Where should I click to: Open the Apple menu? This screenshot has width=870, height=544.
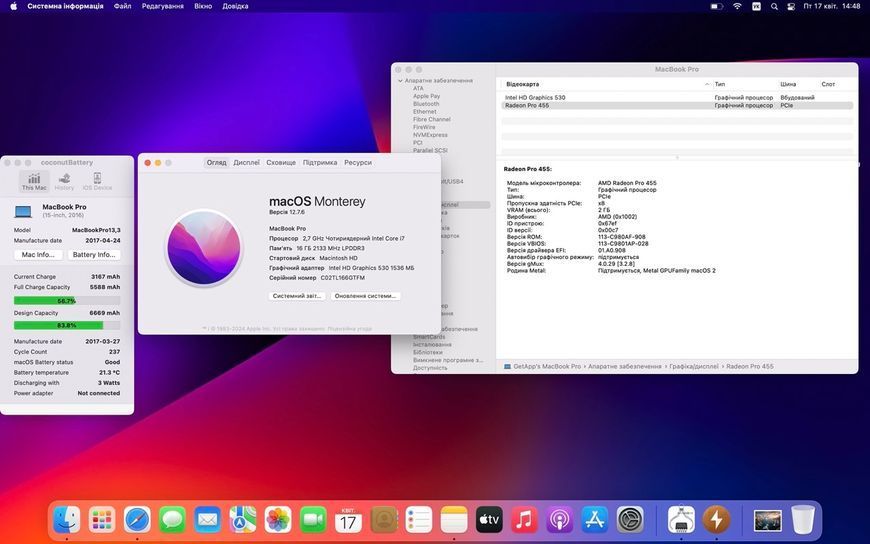[13, 6]
